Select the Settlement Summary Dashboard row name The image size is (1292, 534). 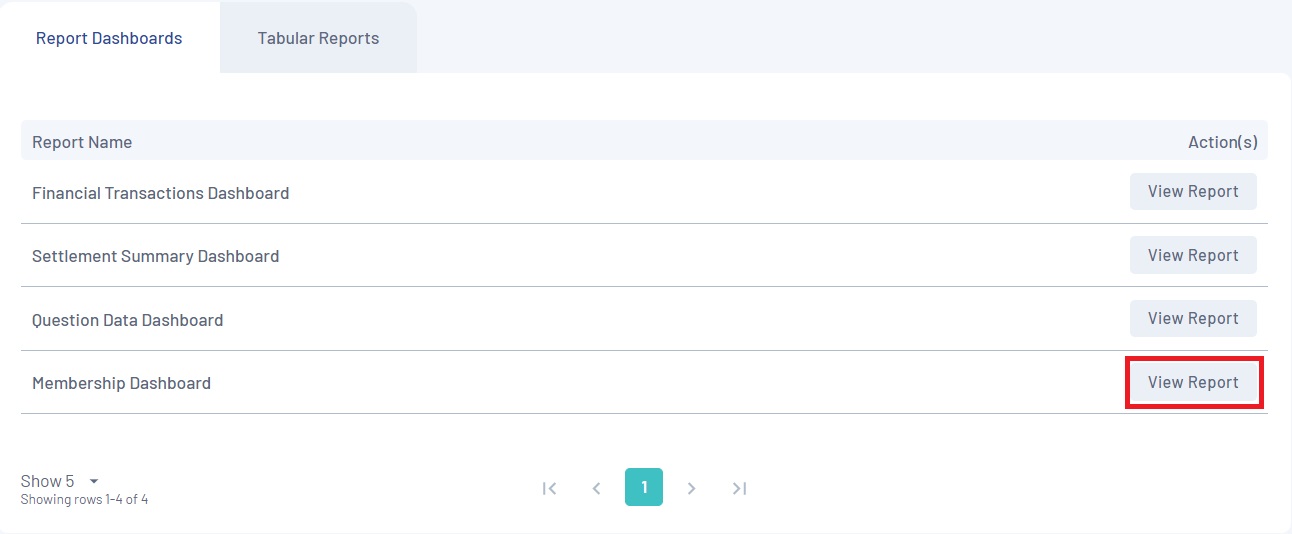tap(155, 256)
